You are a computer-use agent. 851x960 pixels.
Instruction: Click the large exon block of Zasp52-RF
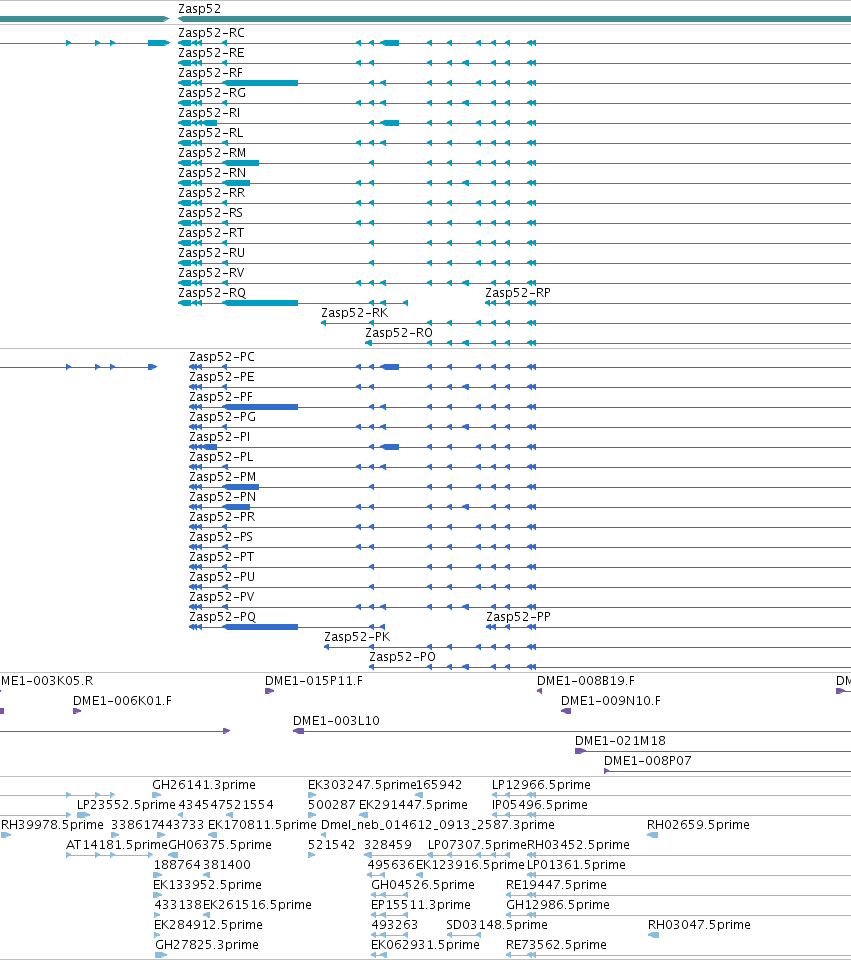point(261,83)
